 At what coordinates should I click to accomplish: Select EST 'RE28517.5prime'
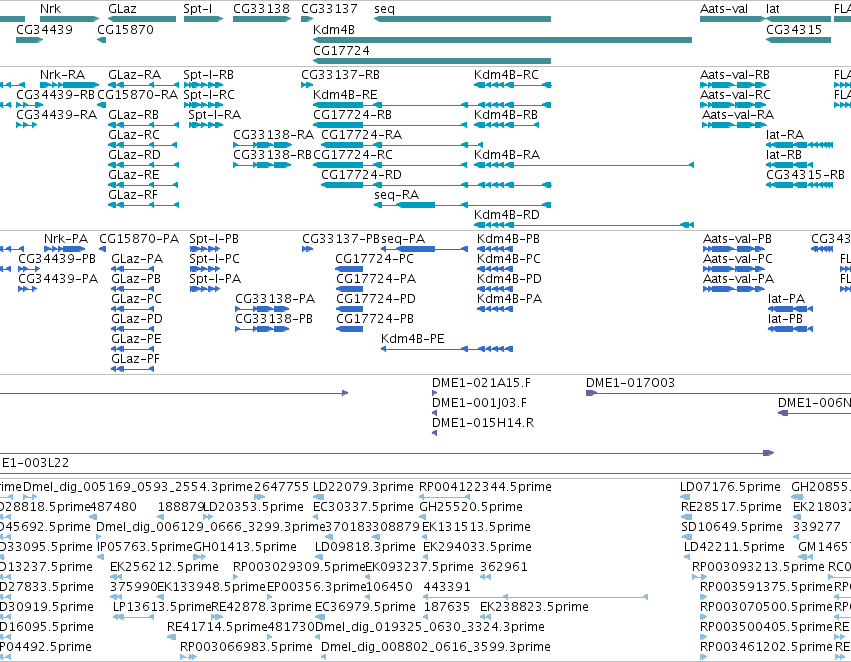(x=731, y=507)
